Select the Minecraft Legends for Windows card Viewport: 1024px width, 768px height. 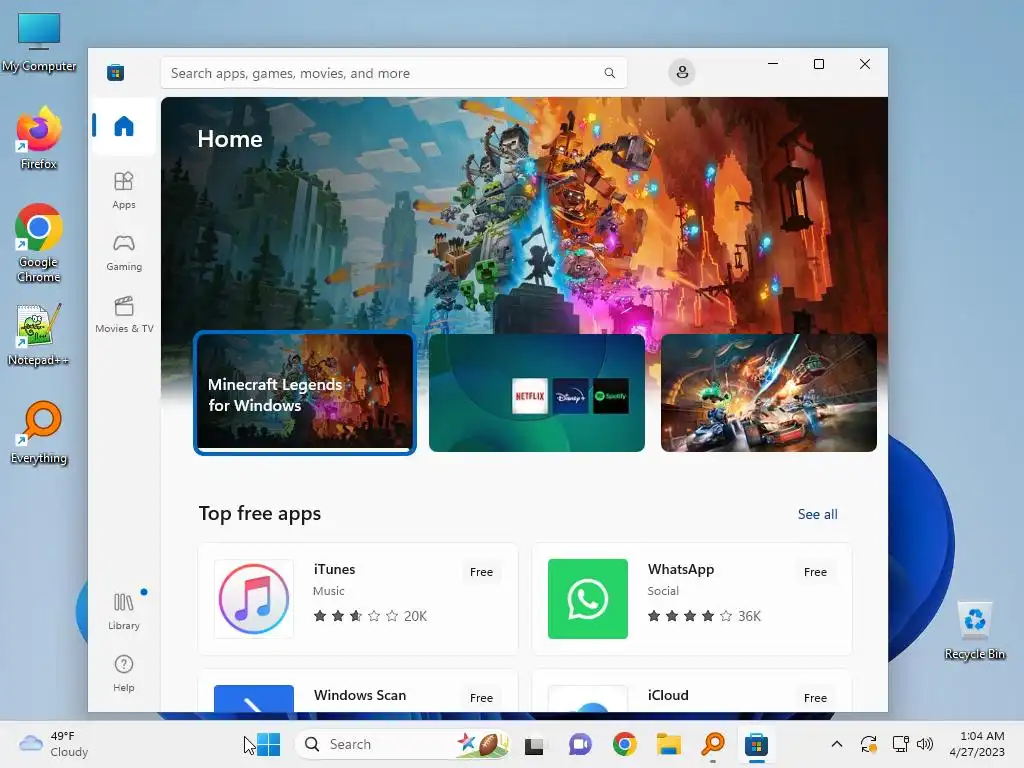coord(304,392)
